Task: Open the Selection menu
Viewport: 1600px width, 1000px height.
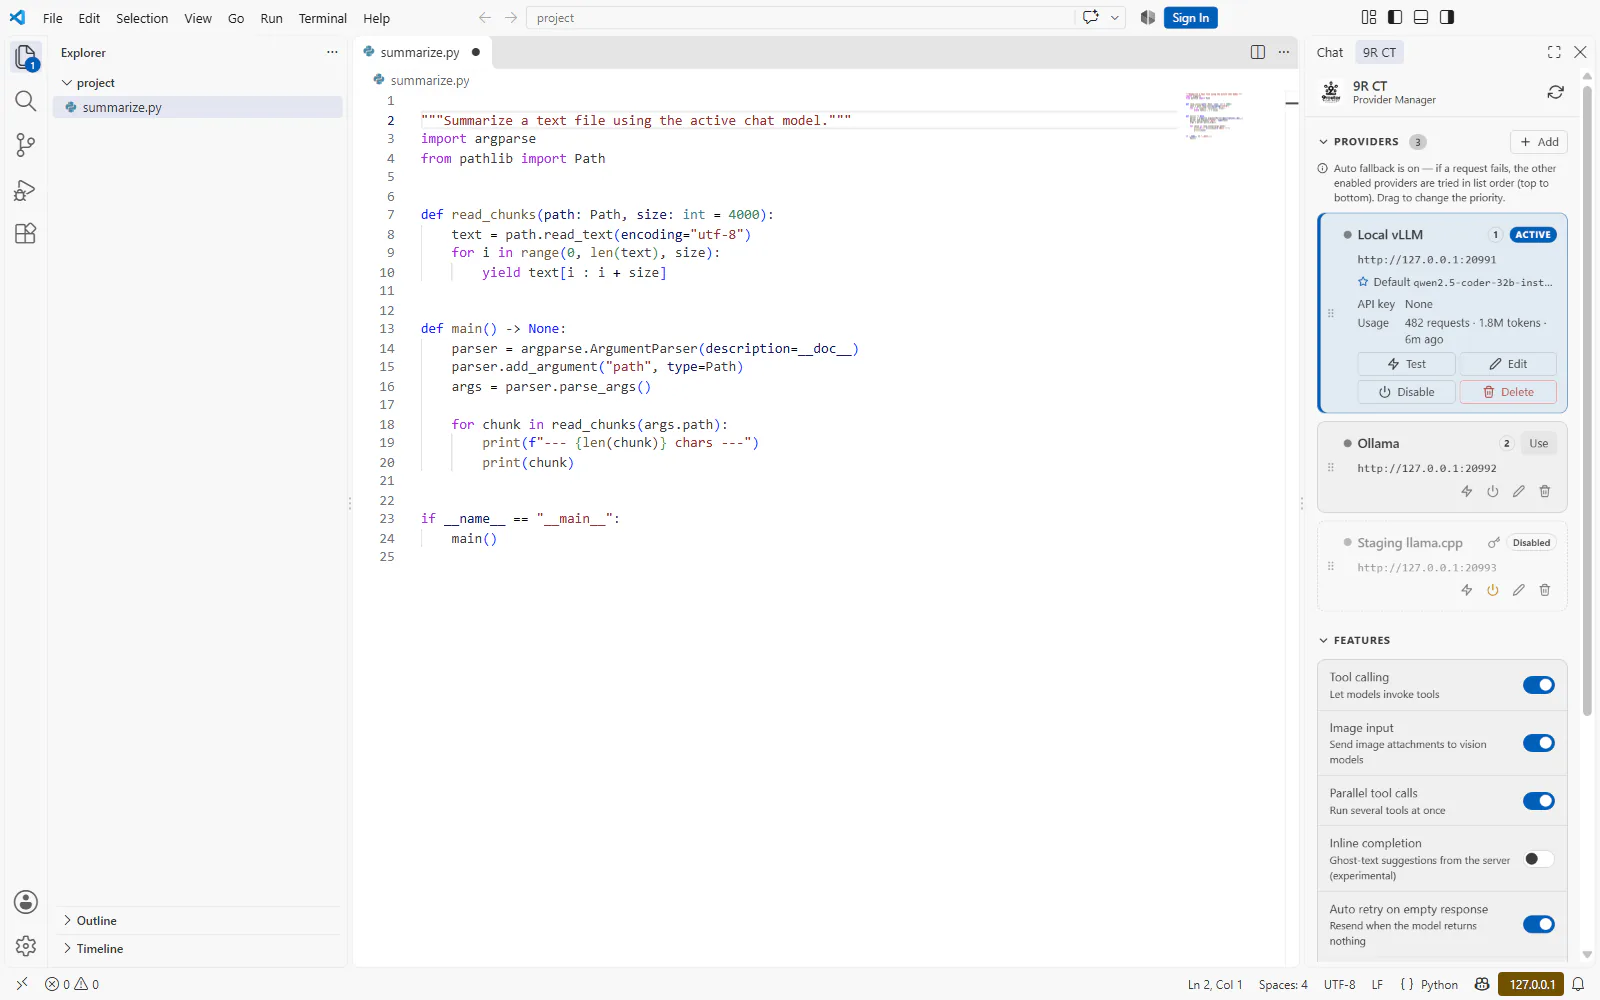Action: tap(142, 18)
